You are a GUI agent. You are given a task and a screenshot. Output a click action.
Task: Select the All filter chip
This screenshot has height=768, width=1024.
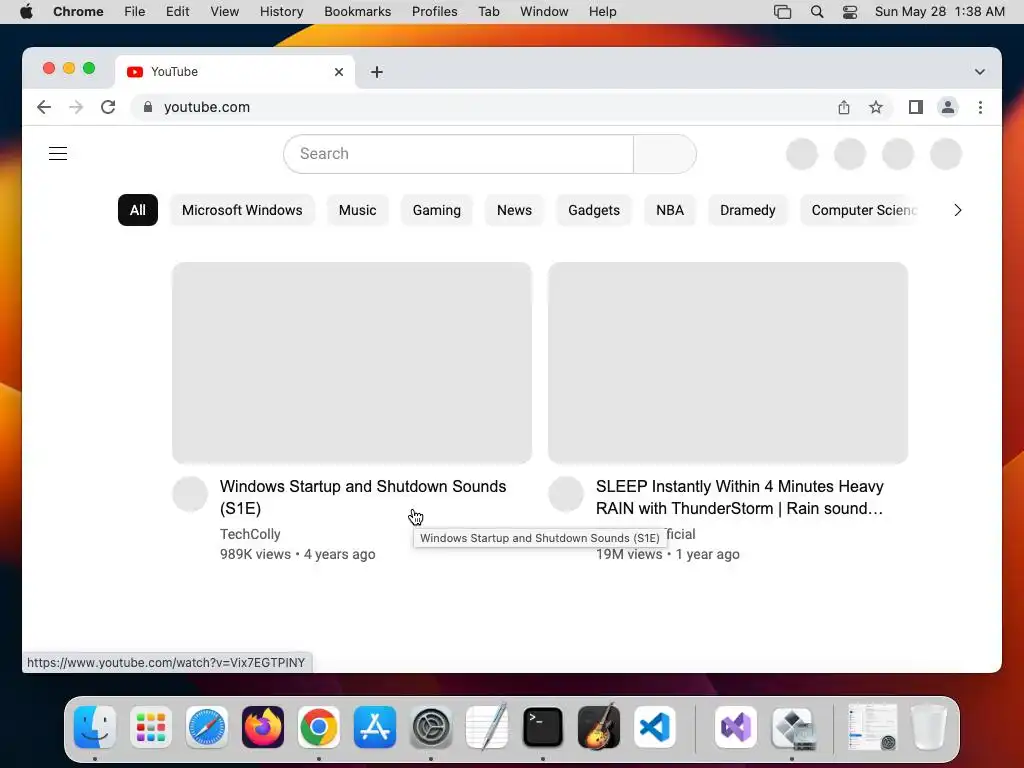point(138,210)
